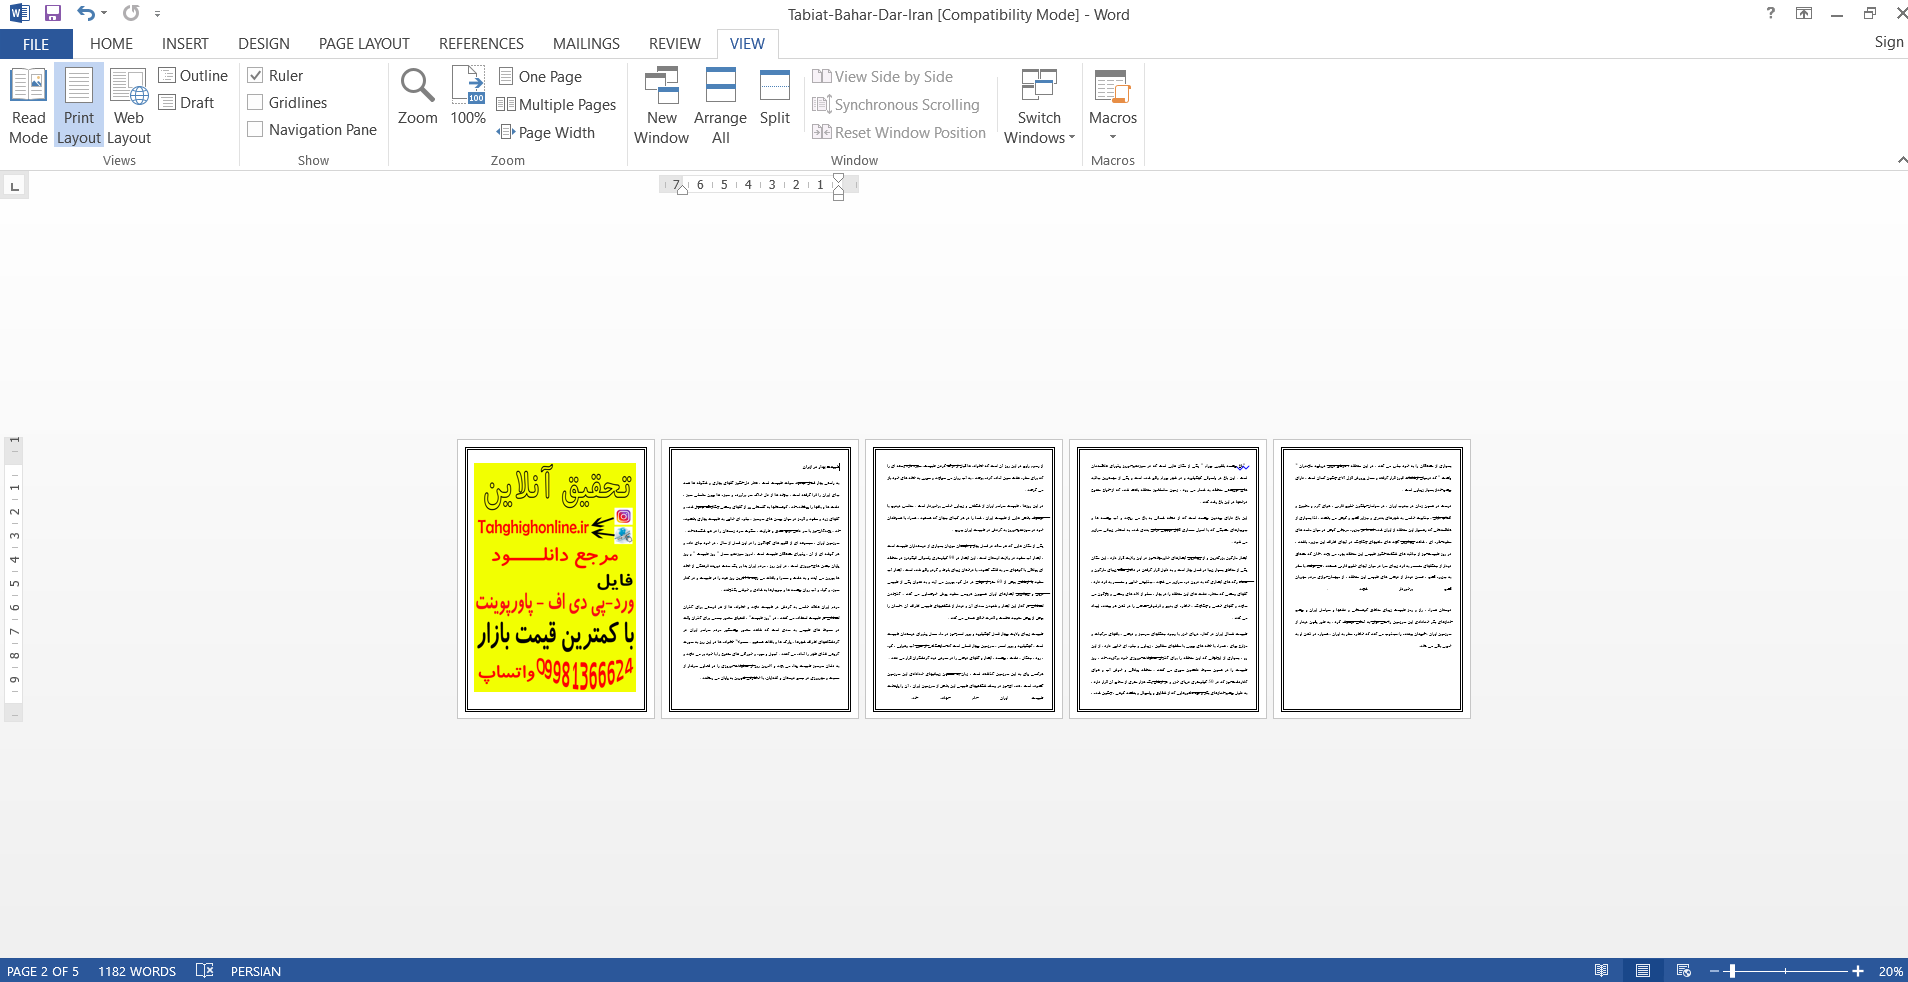This screenshot has height=982, width=1908.
Task: Undo the last action
Action: coord(85,13)
